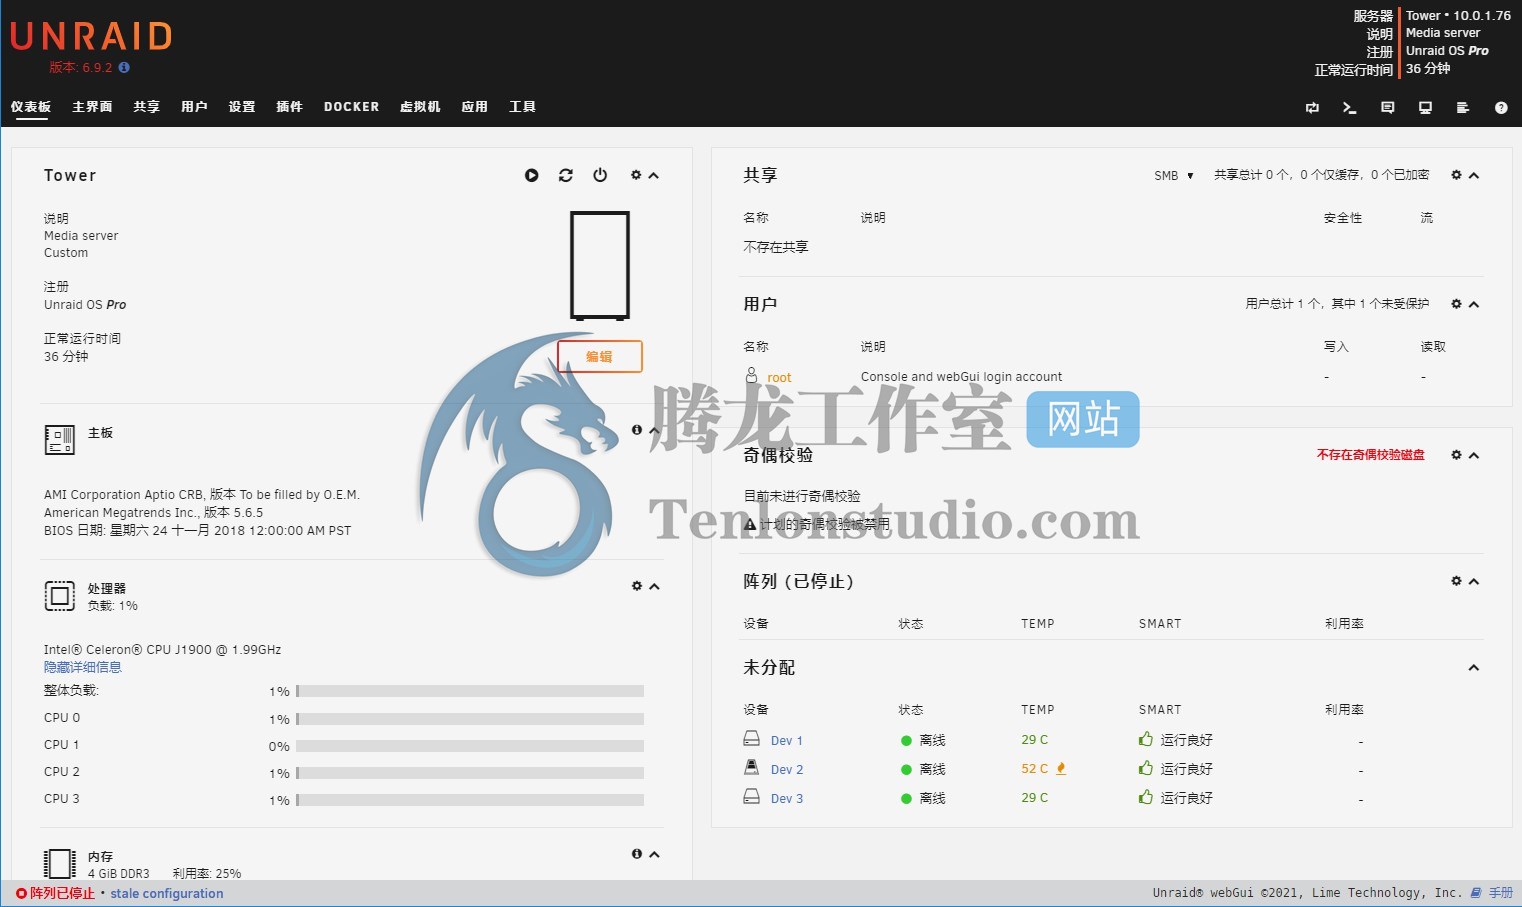Image resolution: width=1522 pixels, height=907 pixels.
Task: Switch to the DOCKER tab
Action: tap(351, 107)
